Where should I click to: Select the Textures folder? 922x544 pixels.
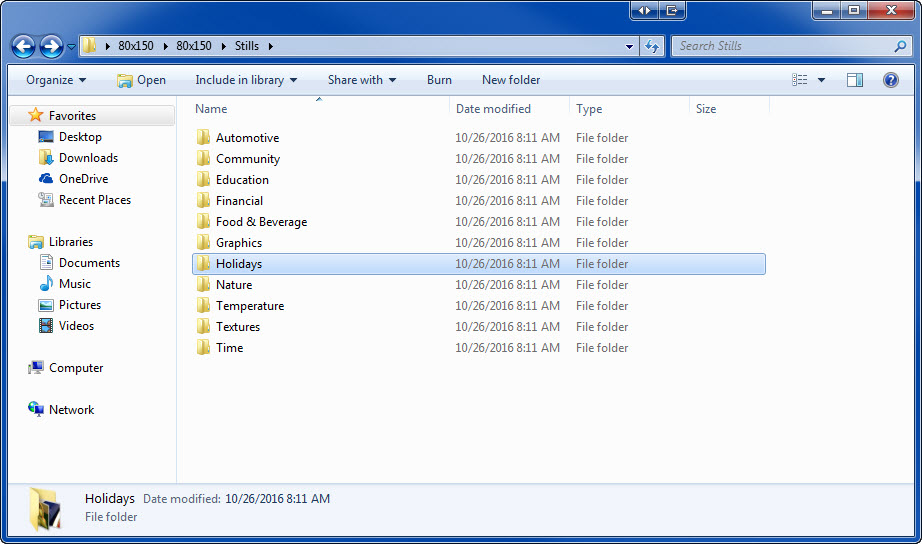tap(238, 327)
